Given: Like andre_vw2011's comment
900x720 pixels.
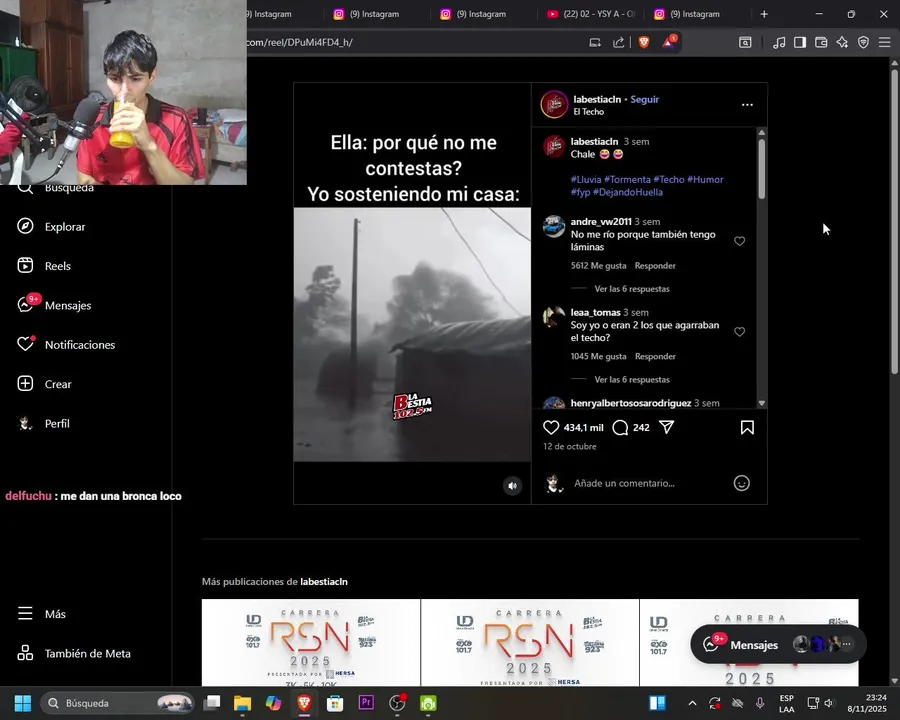Looking at the screenshot, I should coord(739,241).
